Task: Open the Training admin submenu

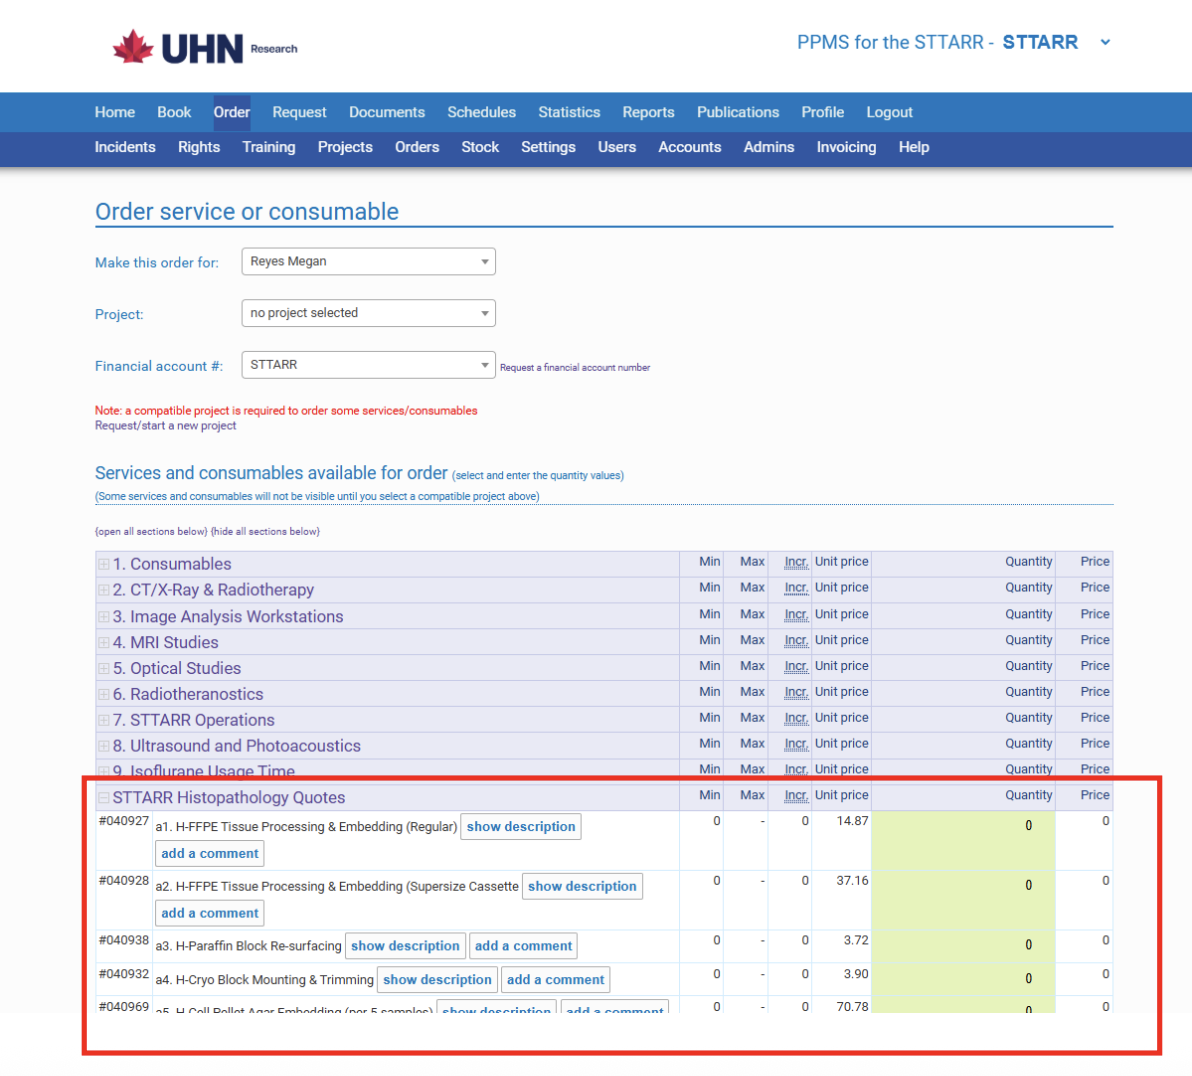Action: pyautogui.click(x=269, y=148)
